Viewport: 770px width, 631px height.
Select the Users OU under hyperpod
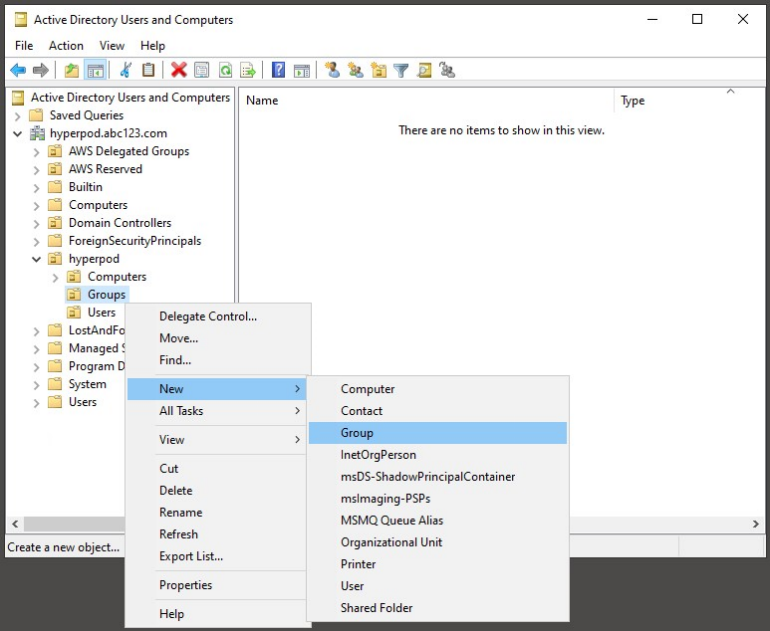101,312
